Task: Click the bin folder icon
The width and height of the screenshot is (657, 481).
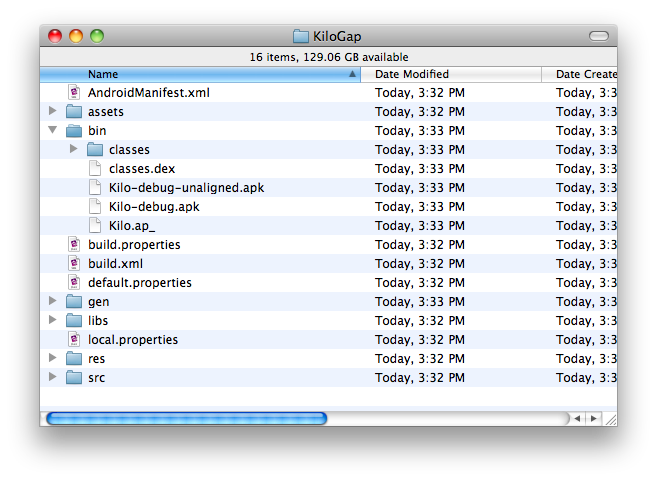Action: [x=74, y=130]
